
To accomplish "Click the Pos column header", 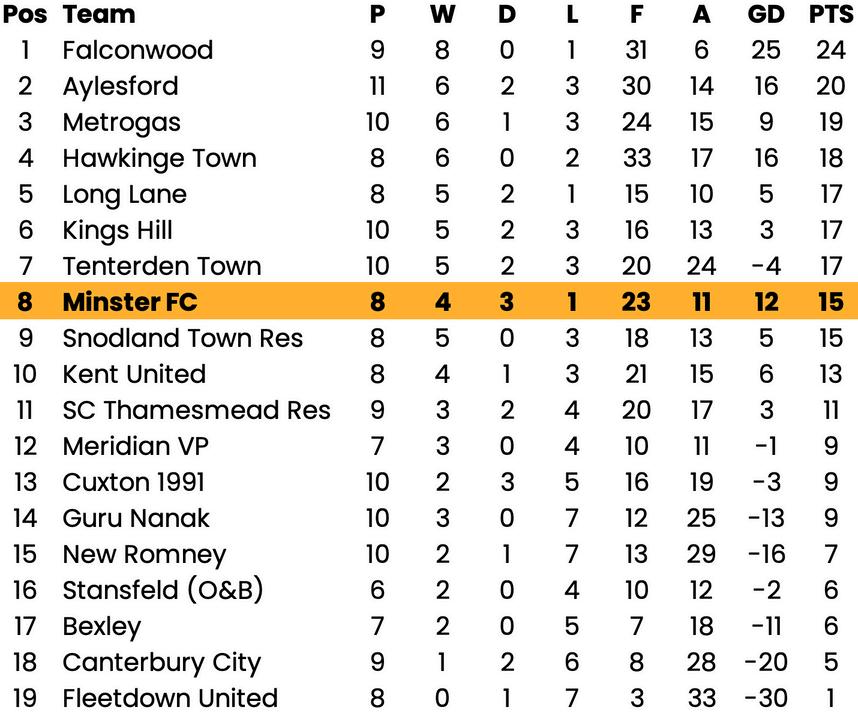I will pos(25,14).
